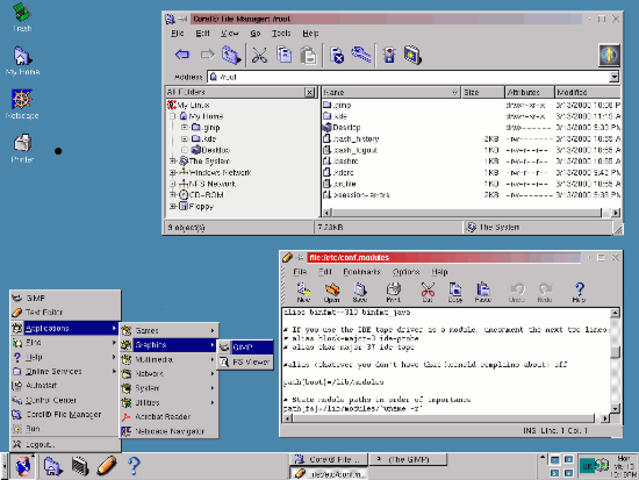Click the Attributes column header
Screen dimensions: 639x480
click(529, 92)
